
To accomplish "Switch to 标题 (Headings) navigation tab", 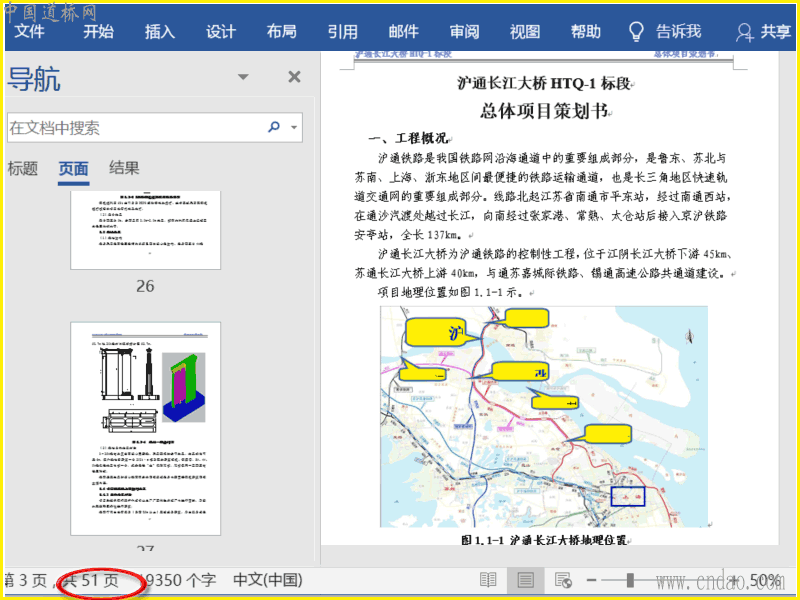I will coord(23,169).
